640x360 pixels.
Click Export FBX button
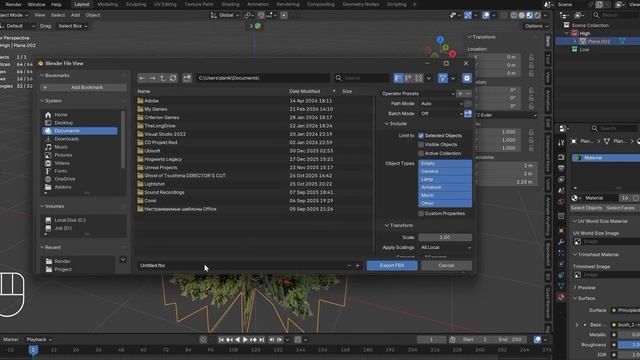tap(392, 265)
